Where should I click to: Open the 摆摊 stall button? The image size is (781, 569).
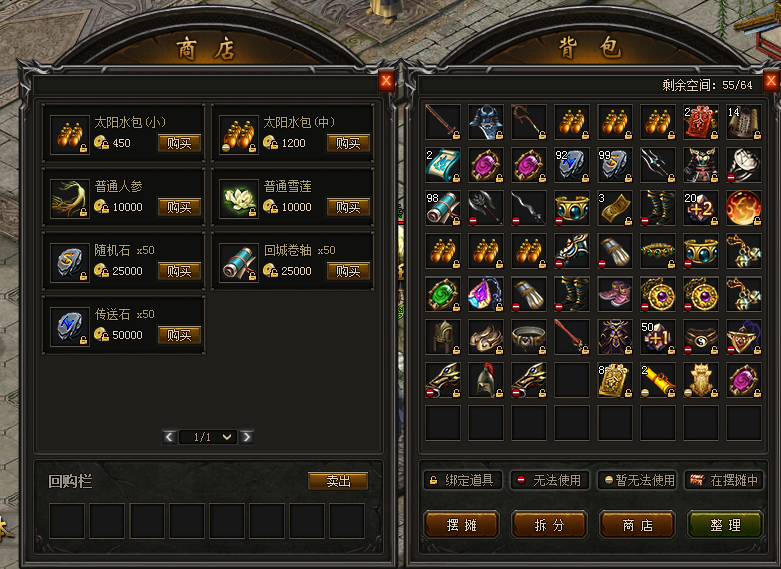click(462, 525)
